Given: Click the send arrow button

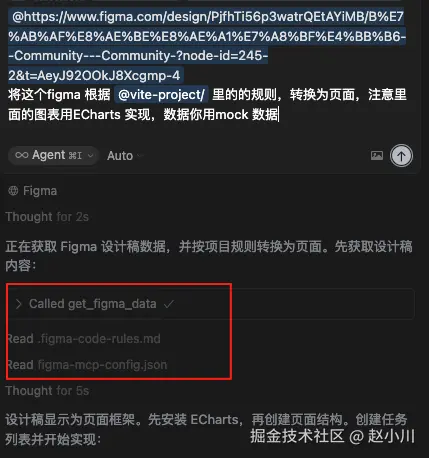Looking at the screenshot, I should coord(401,155).
